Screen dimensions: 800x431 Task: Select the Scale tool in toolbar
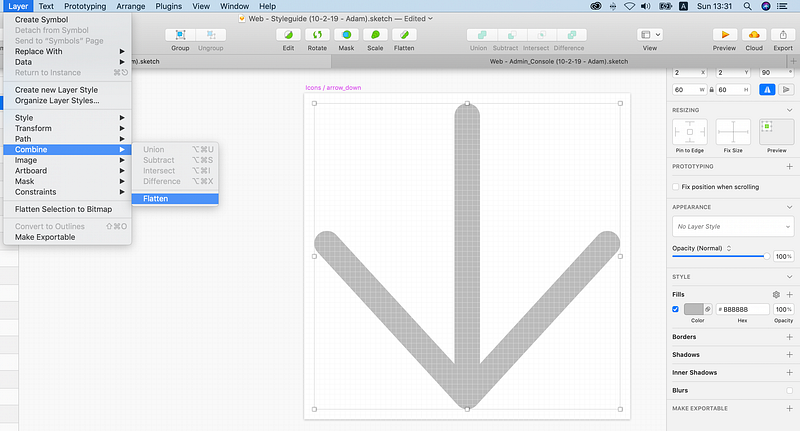375,35
